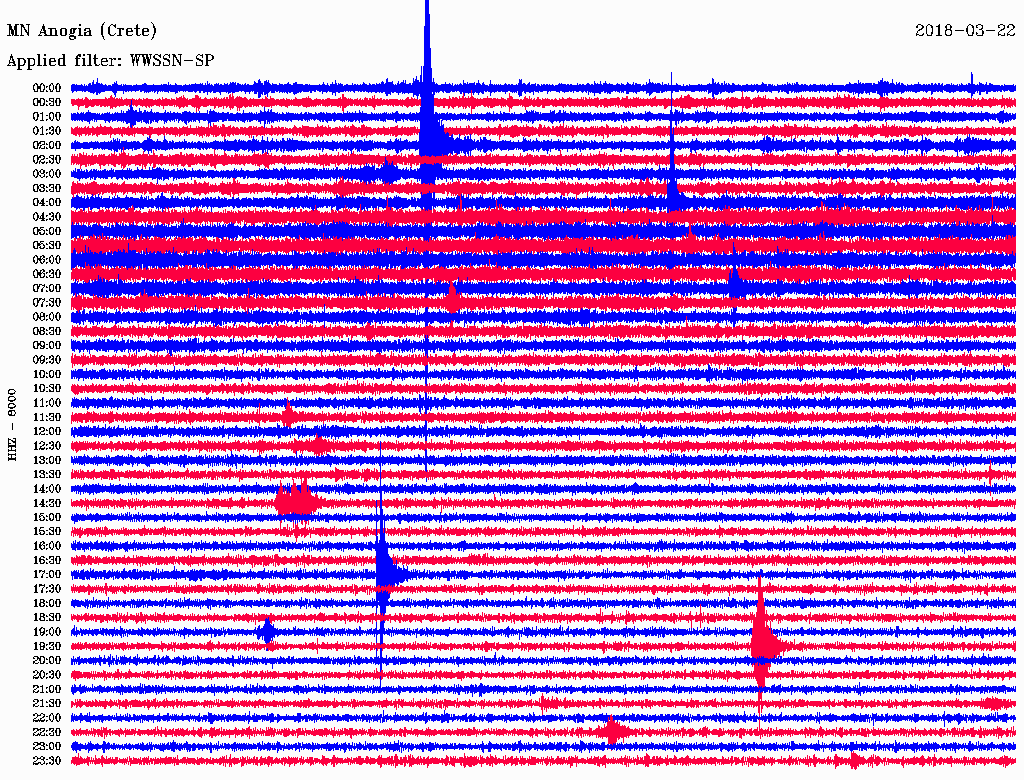
Task: Click the '11:00' time label
Action: coord(46,403)
